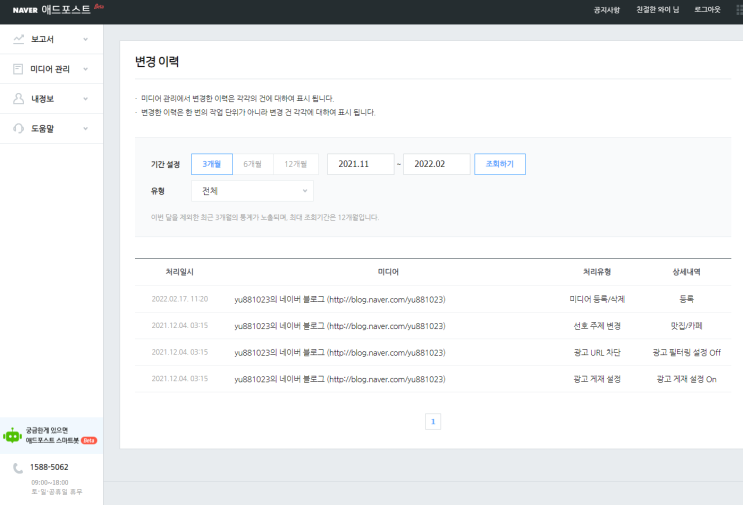Expand the 도움말 menu chevron

[x=86, y=128]
